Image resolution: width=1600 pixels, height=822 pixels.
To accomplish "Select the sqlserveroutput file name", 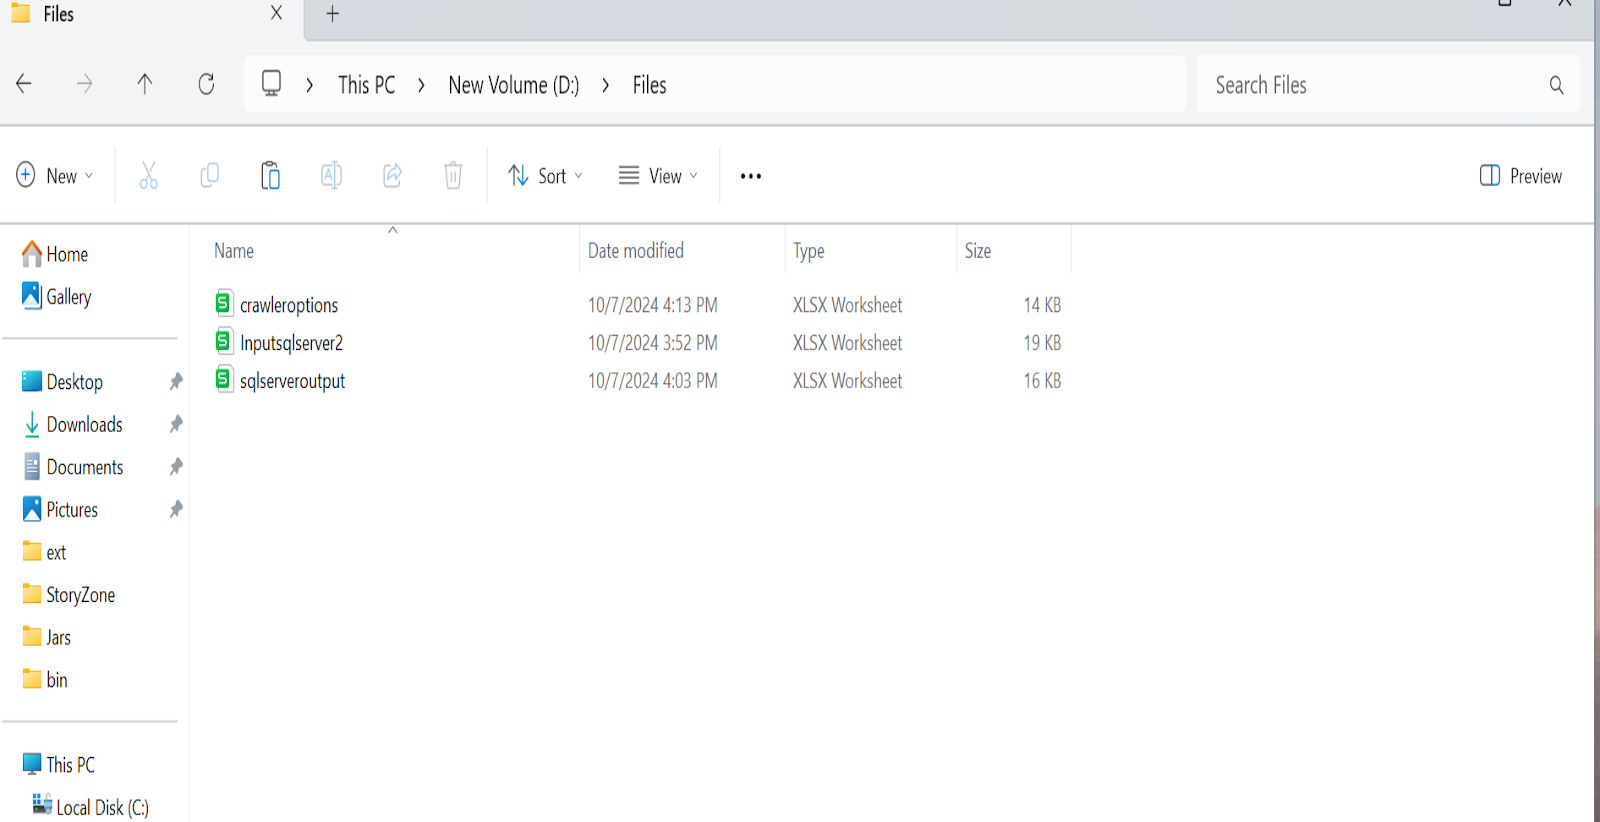I will [x=292, y=381].
